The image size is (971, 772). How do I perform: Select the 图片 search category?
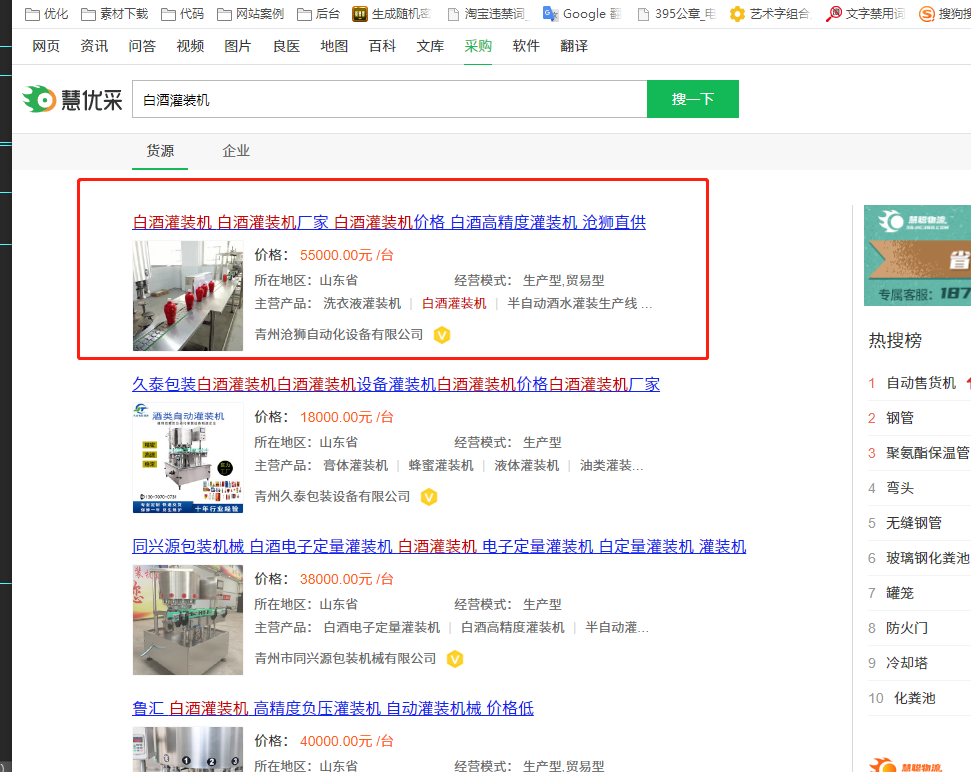tap(238, 46)
